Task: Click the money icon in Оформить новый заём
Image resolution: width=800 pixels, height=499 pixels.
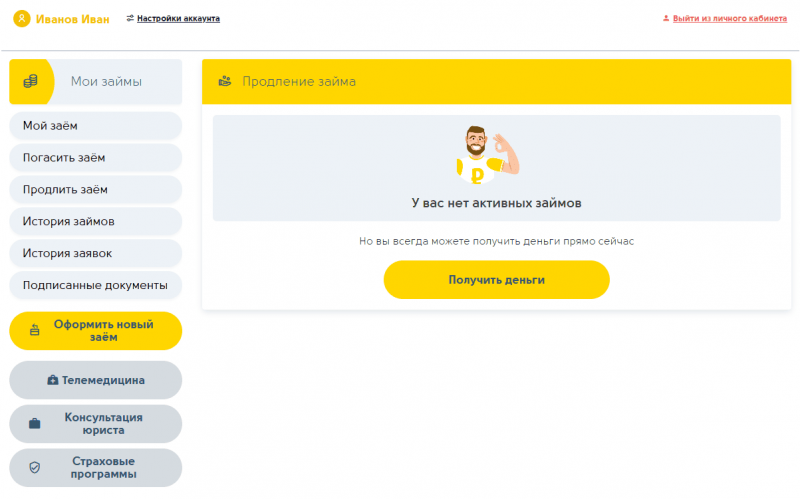Action: pos(35,331)
